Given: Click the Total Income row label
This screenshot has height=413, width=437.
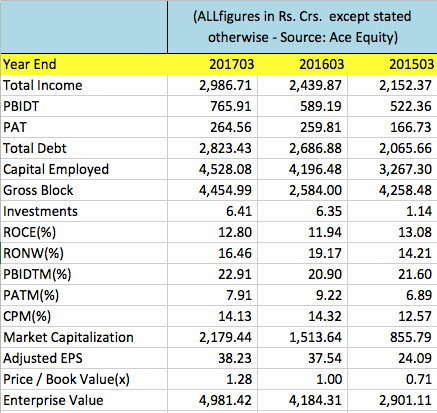Looking at the screenshot, I should click(43, 85).
